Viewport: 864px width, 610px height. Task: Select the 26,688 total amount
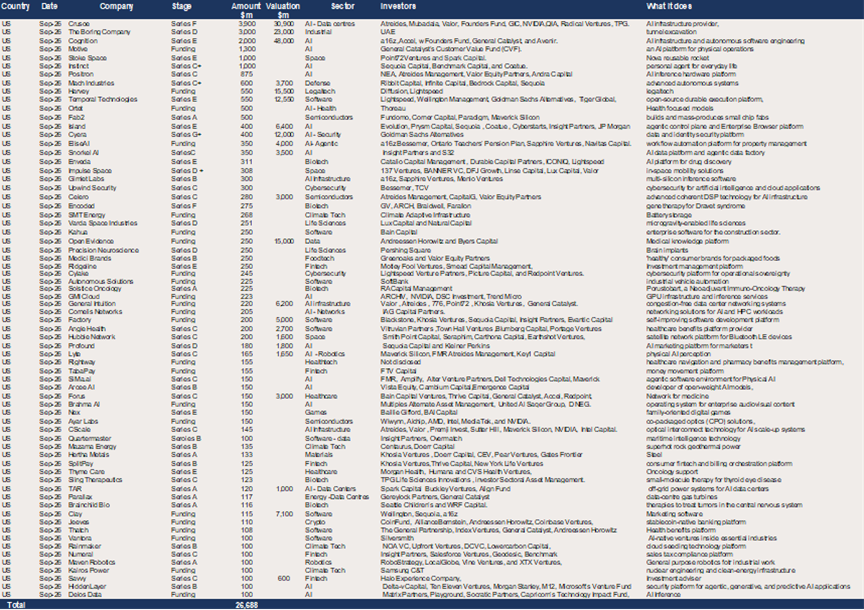pos(247,605)
